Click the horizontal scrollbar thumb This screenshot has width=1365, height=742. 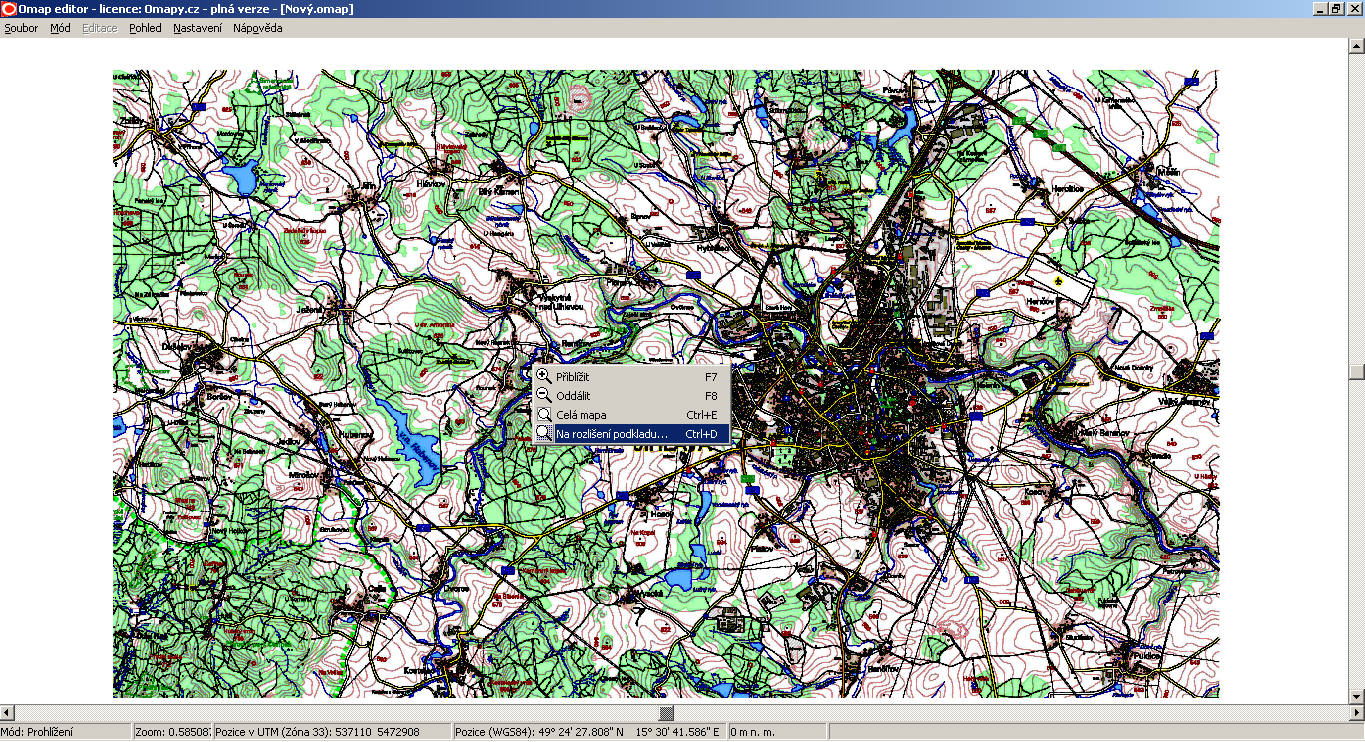click(666, 713)
